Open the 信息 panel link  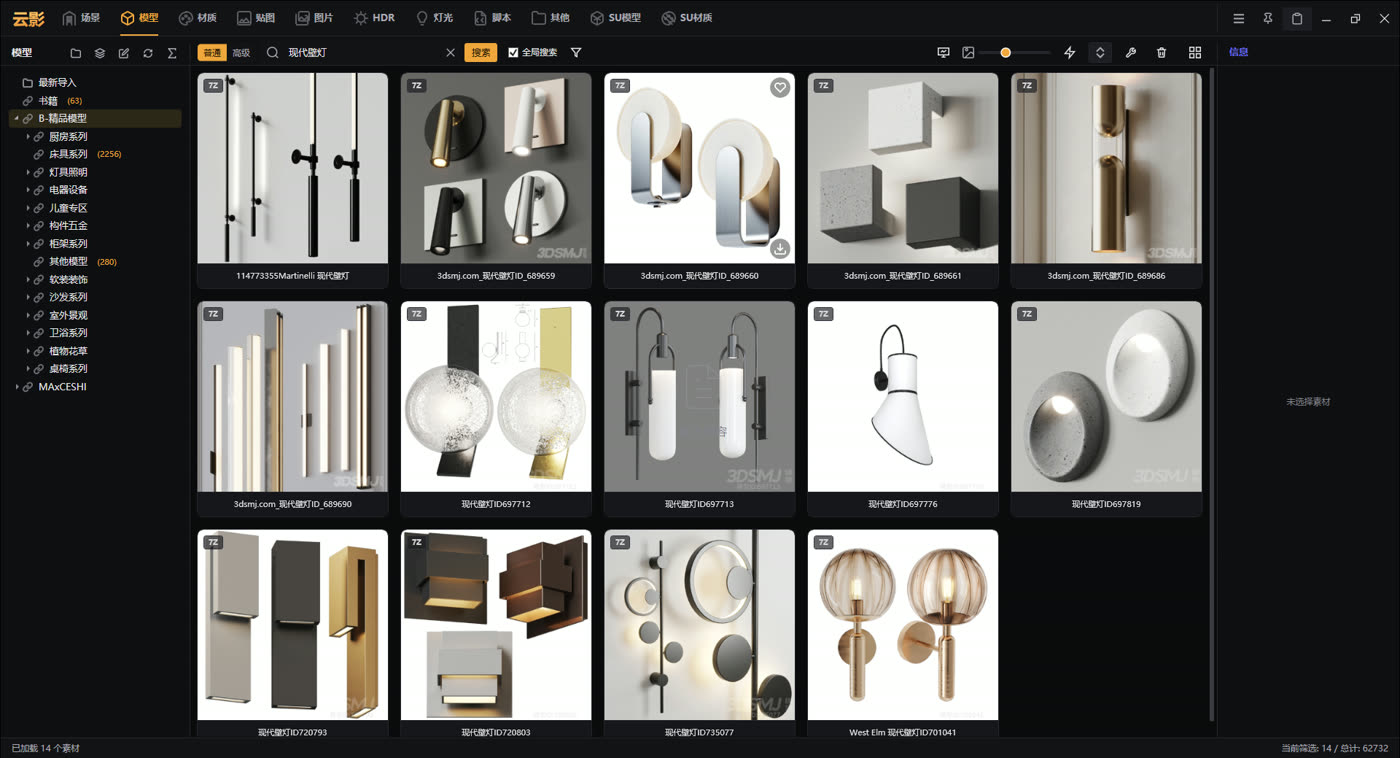[x=1238, y=52]
